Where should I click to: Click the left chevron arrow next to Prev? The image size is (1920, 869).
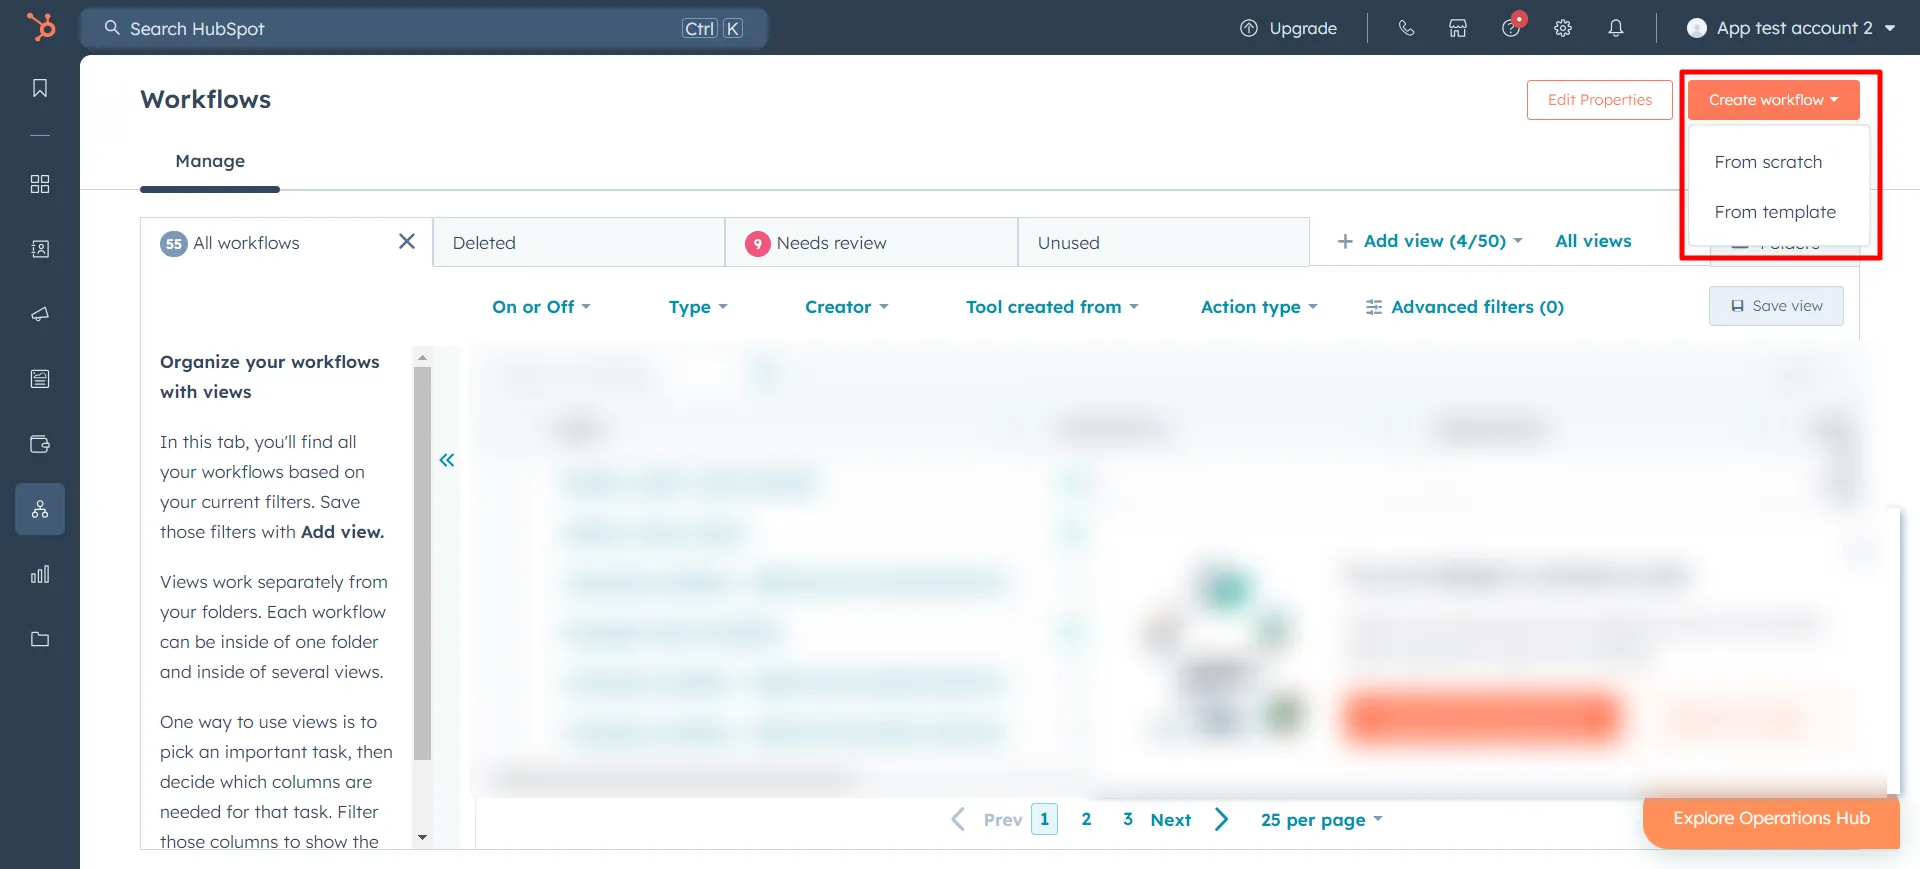[958, 819]
